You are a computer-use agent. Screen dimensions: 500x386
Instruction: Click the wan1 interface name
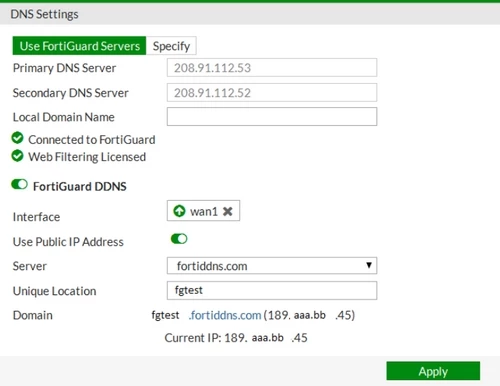tap(204, 211)
